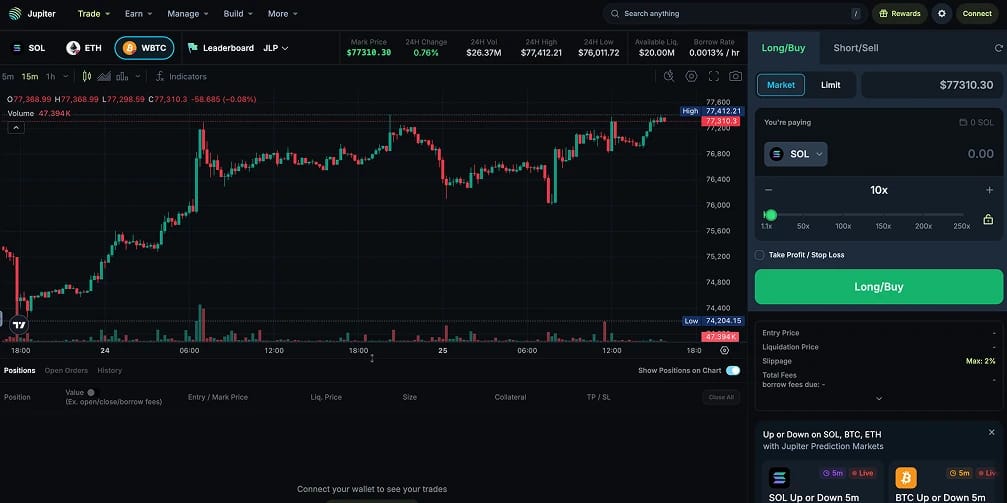This screenshot has height=503, width=1007.
Task: Enable Take Profit / Stop Loss checkbox
Action: coord(759,255)
